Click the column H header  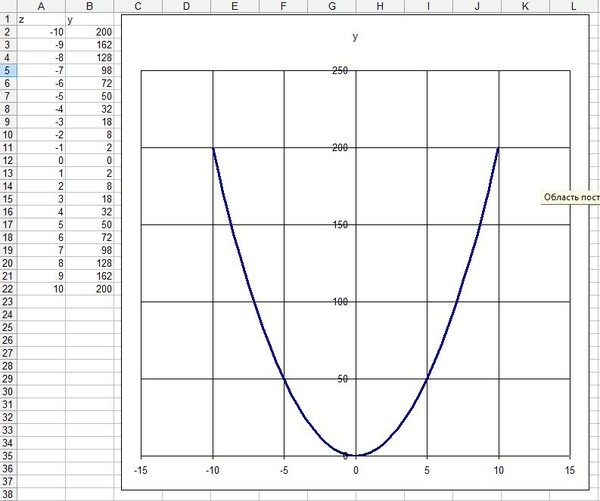click(x=380, y=6)
